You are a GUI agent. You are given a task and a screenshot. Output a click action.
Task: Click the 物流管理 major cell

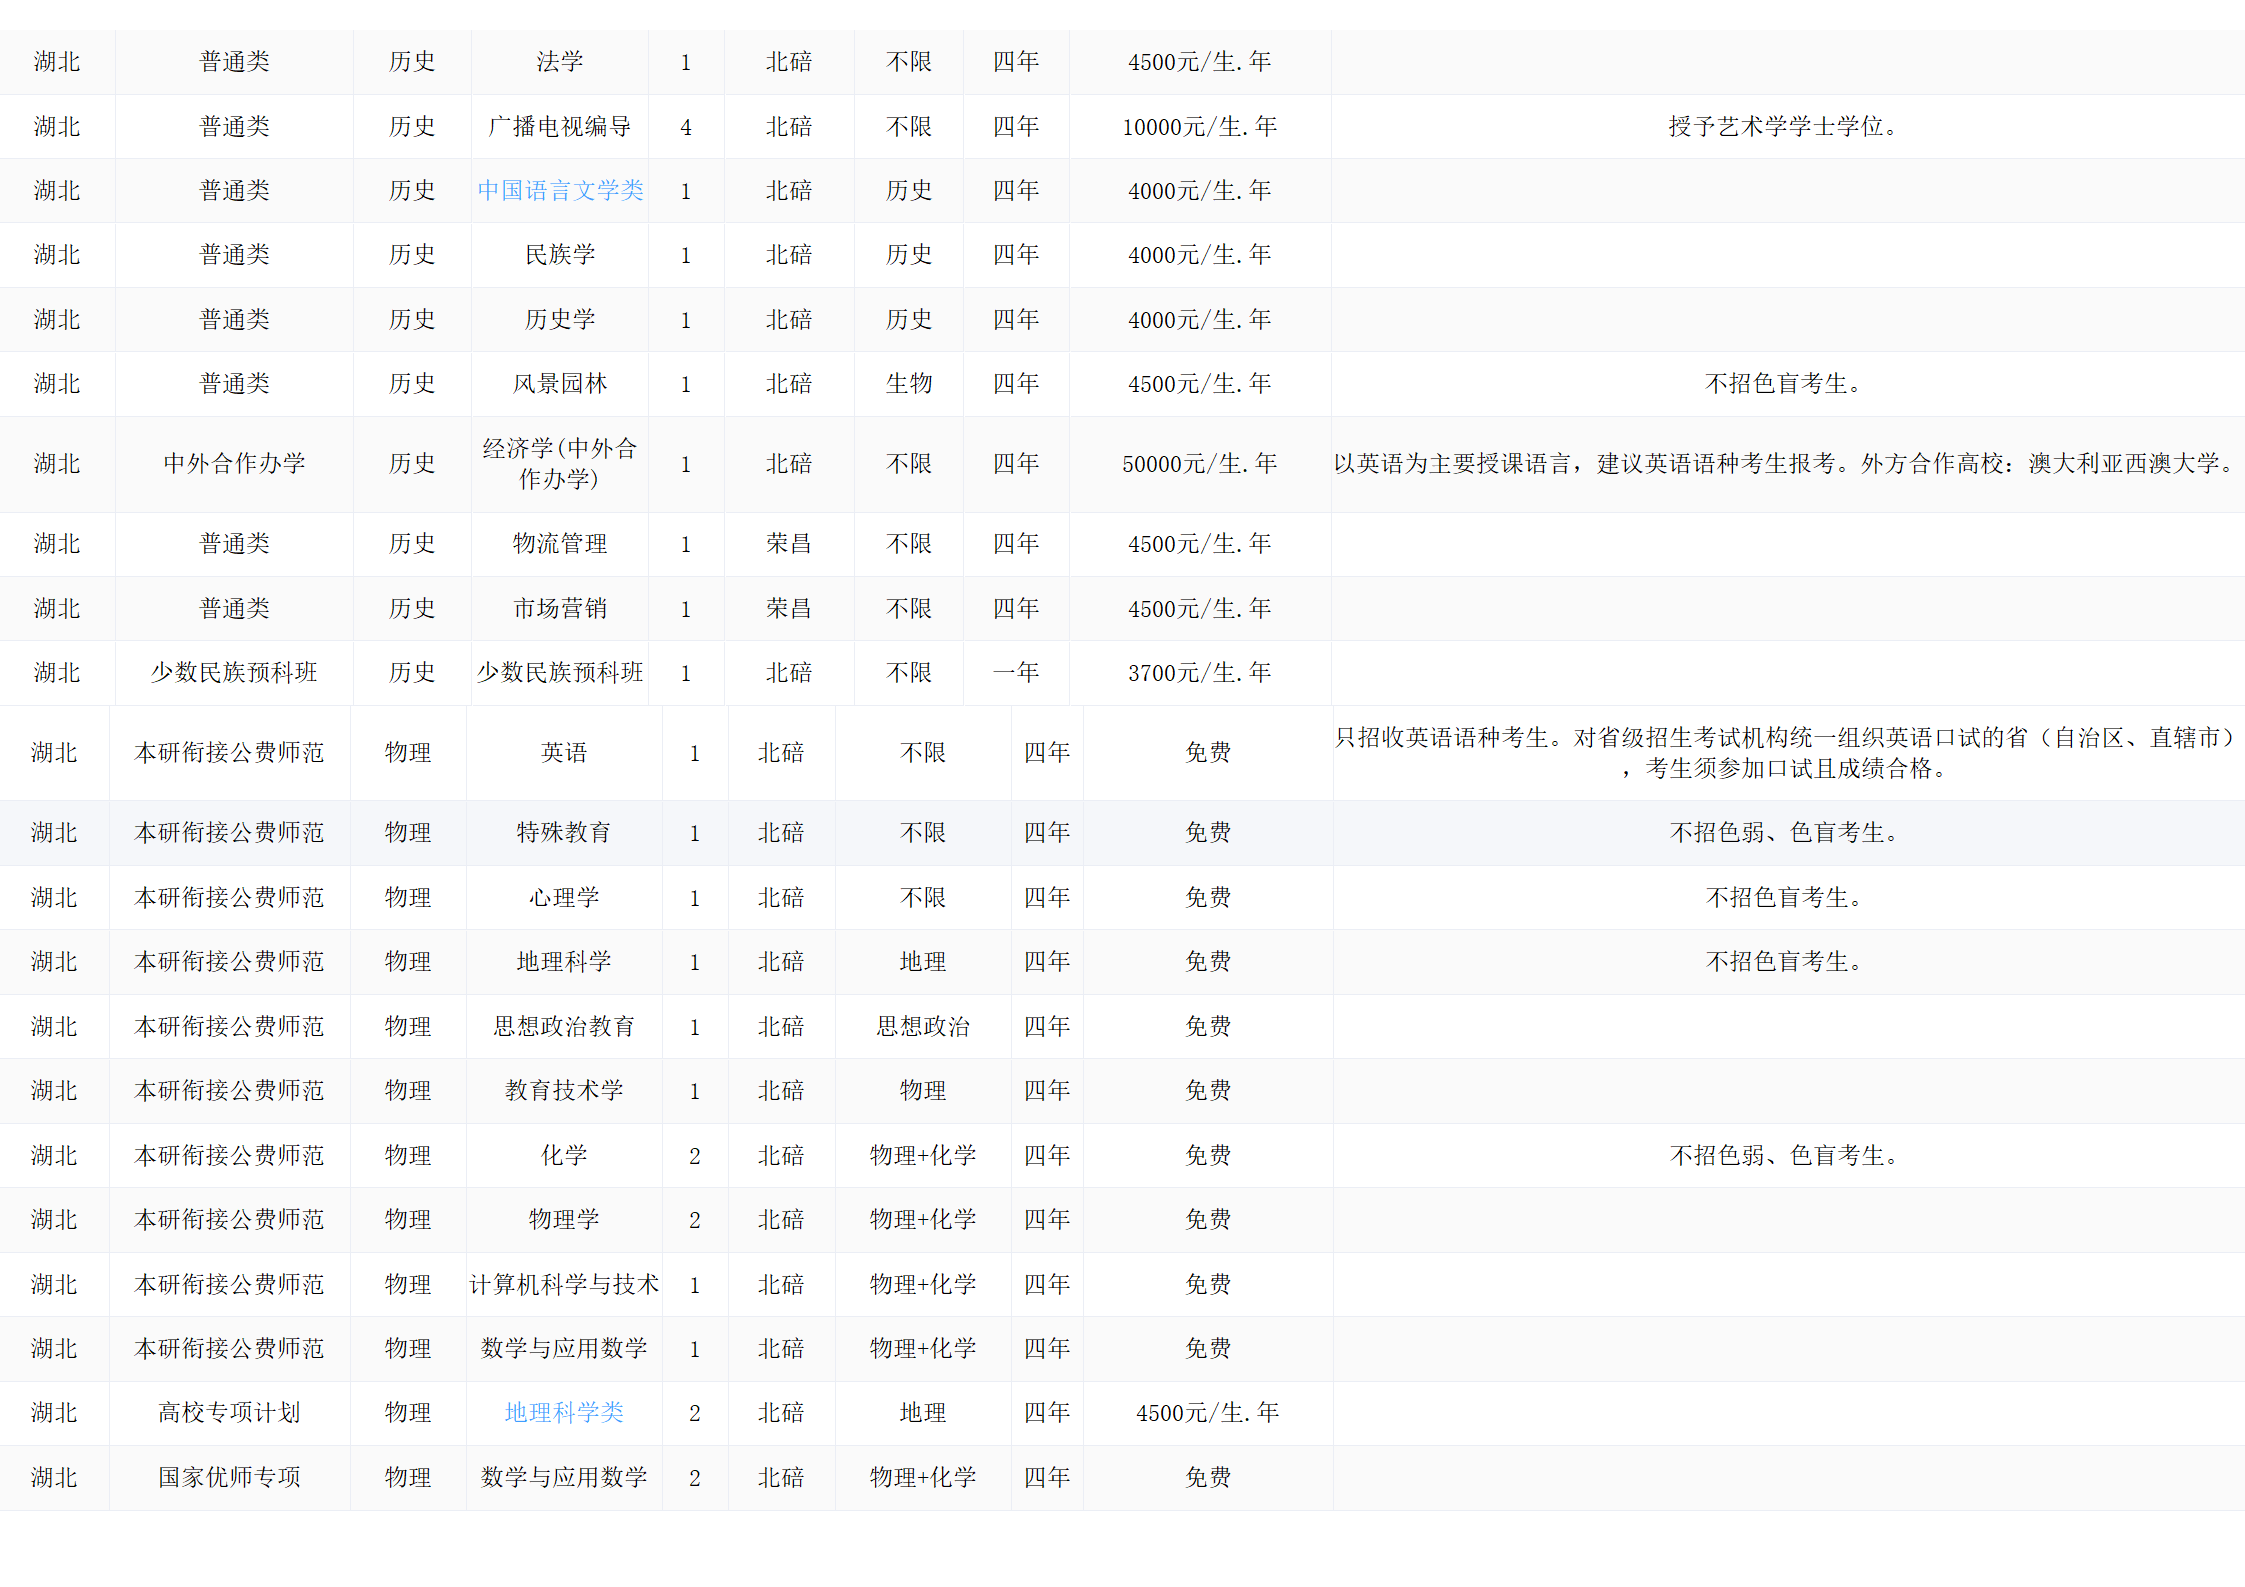[x=560, y=544]
